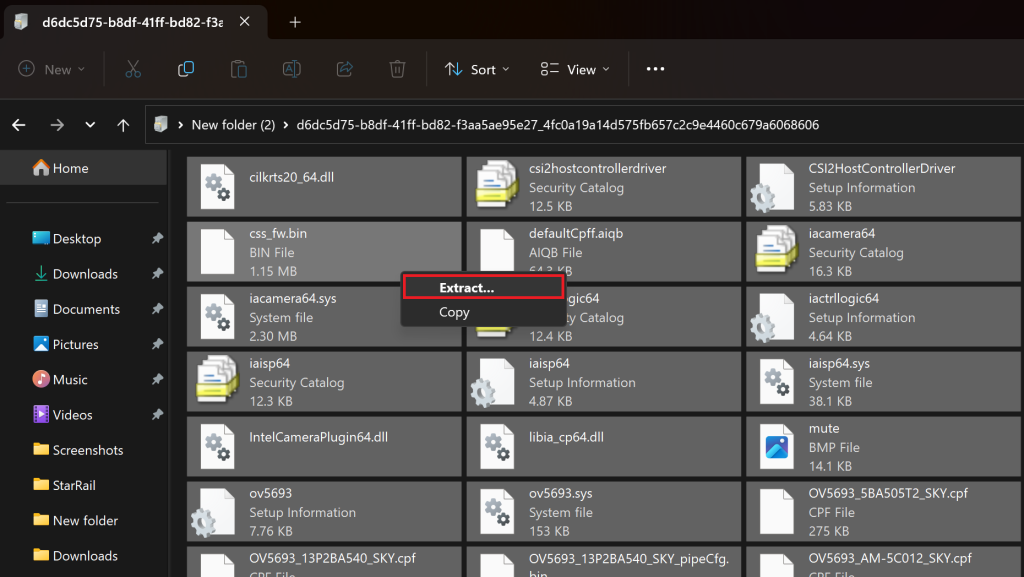1024x577 pixels.
Task: Add a new tab with plus button
Action: coord(295,22)
